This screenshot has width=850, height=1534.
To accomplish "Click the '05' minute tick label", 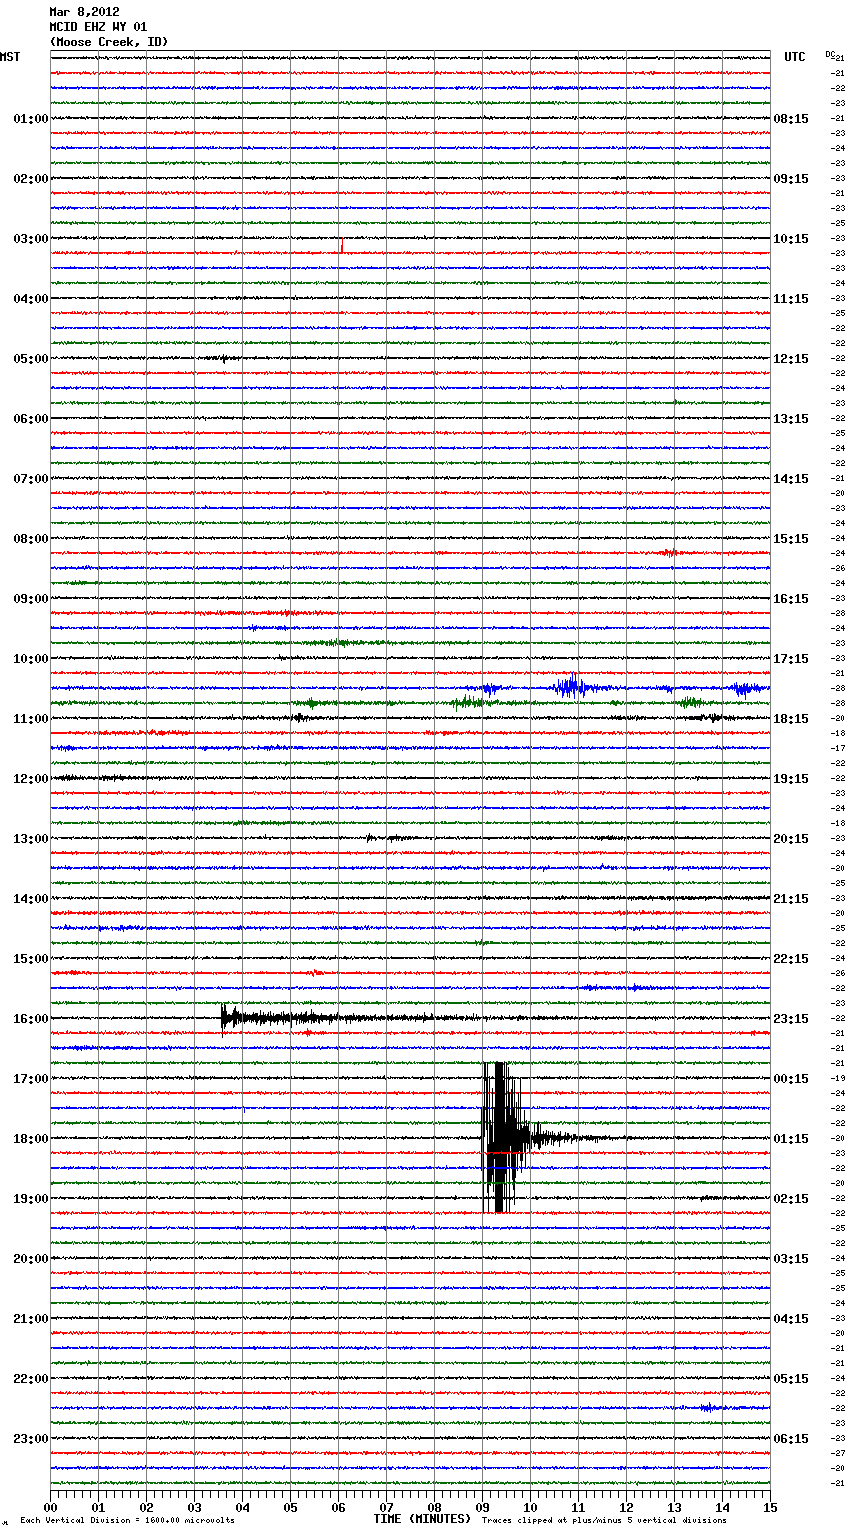I will click(x=290, y=1507).
